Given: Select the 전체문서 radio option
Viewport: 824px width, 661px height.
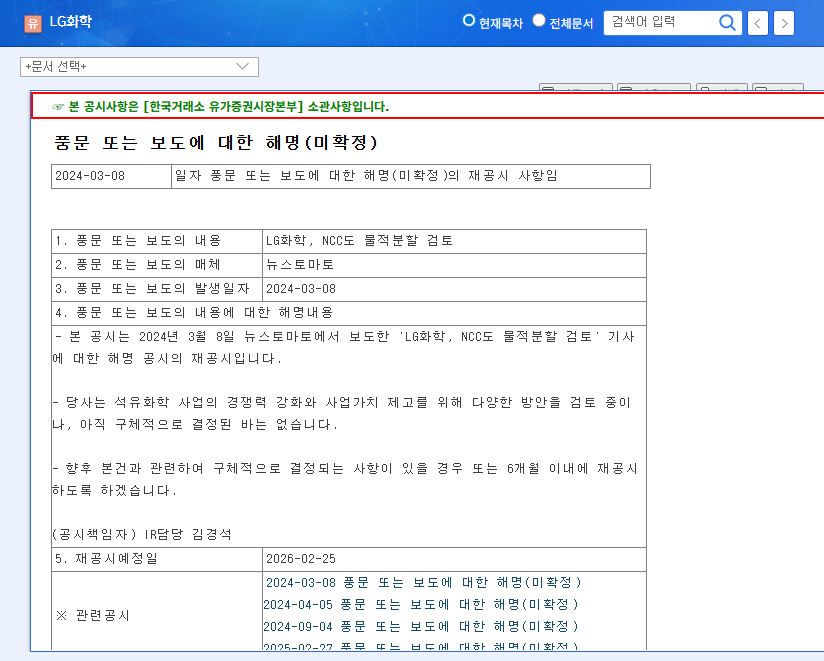Looking at the screenshot, I should [539, 20].
